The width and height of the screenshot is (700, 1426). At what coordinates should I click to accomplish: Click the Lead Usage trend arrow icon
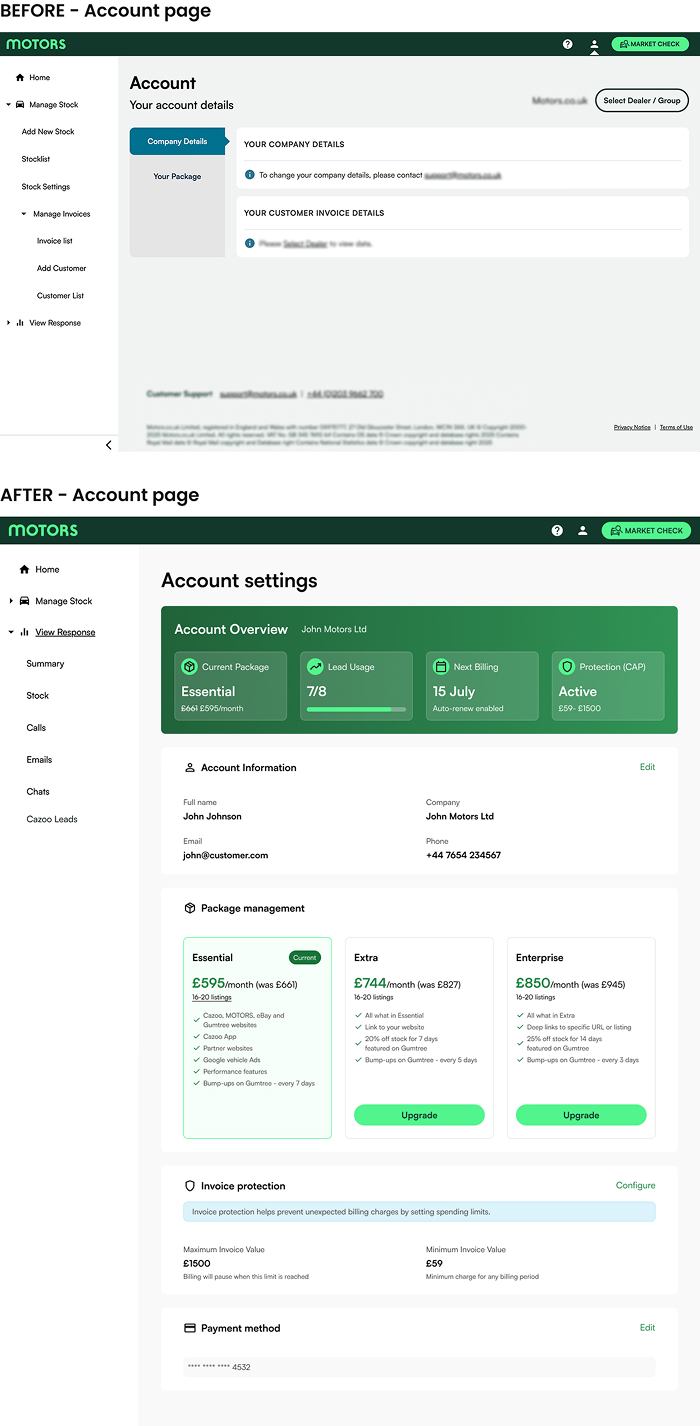[315, 667]
